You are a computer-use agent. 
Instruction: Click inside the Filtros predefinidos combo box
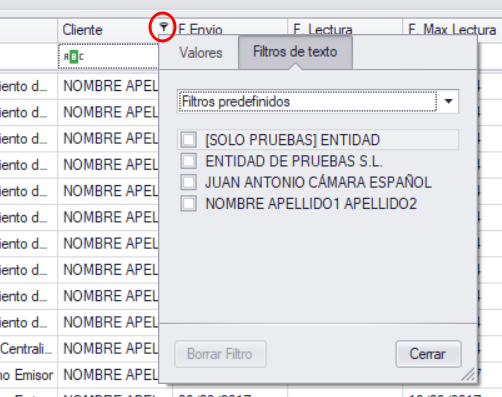tap(308, 101)
